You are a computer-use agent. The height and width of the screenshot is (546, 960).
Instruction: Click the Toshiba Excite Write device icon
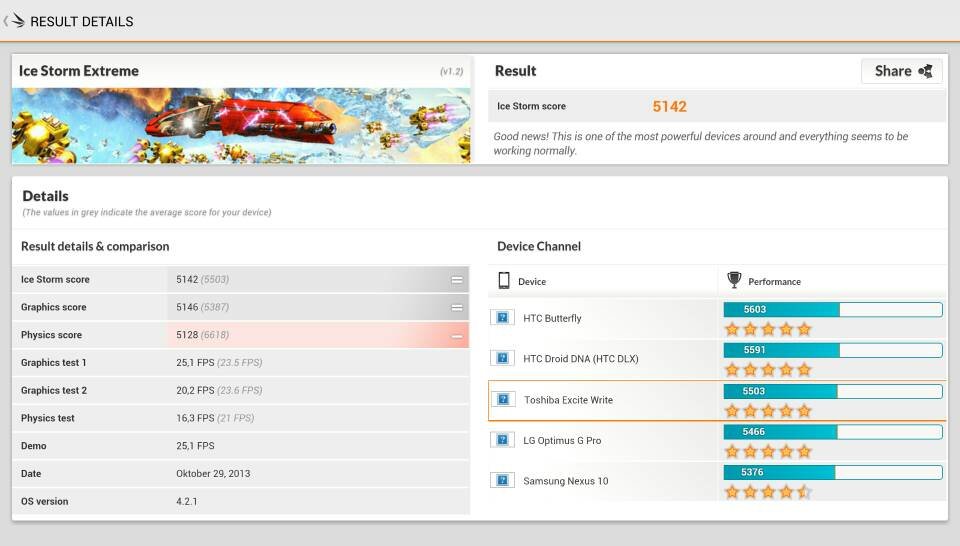point(503,399)
